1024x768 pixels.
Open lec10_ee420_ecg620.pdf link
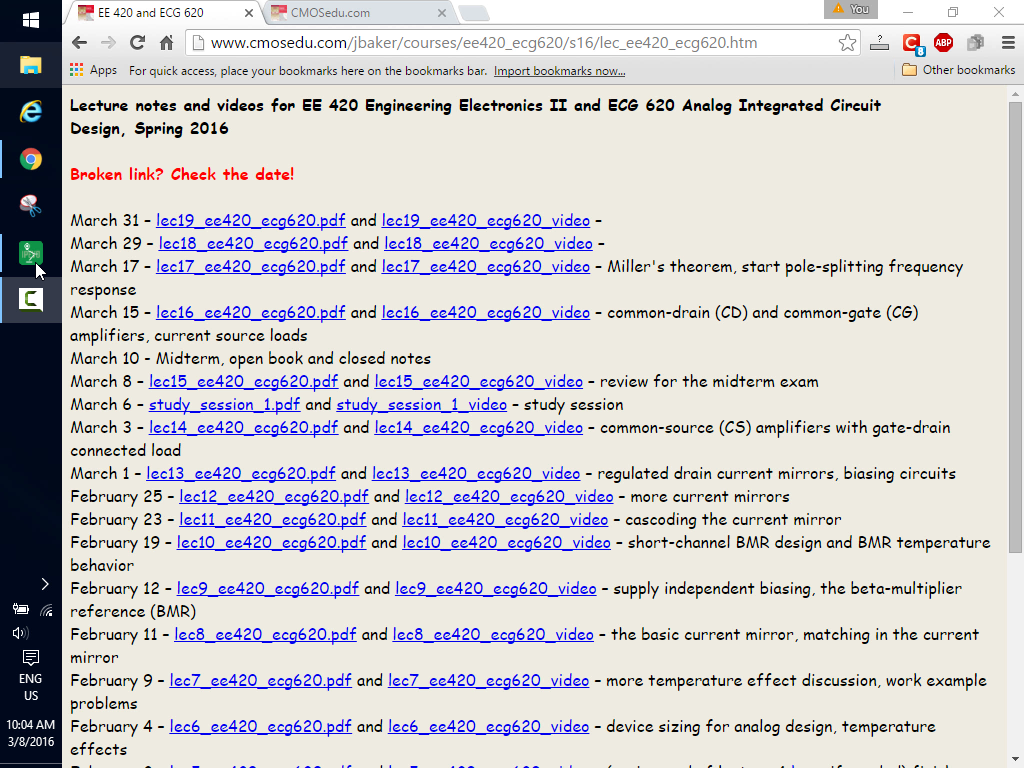pyautogui.click(x=272, y=543)
